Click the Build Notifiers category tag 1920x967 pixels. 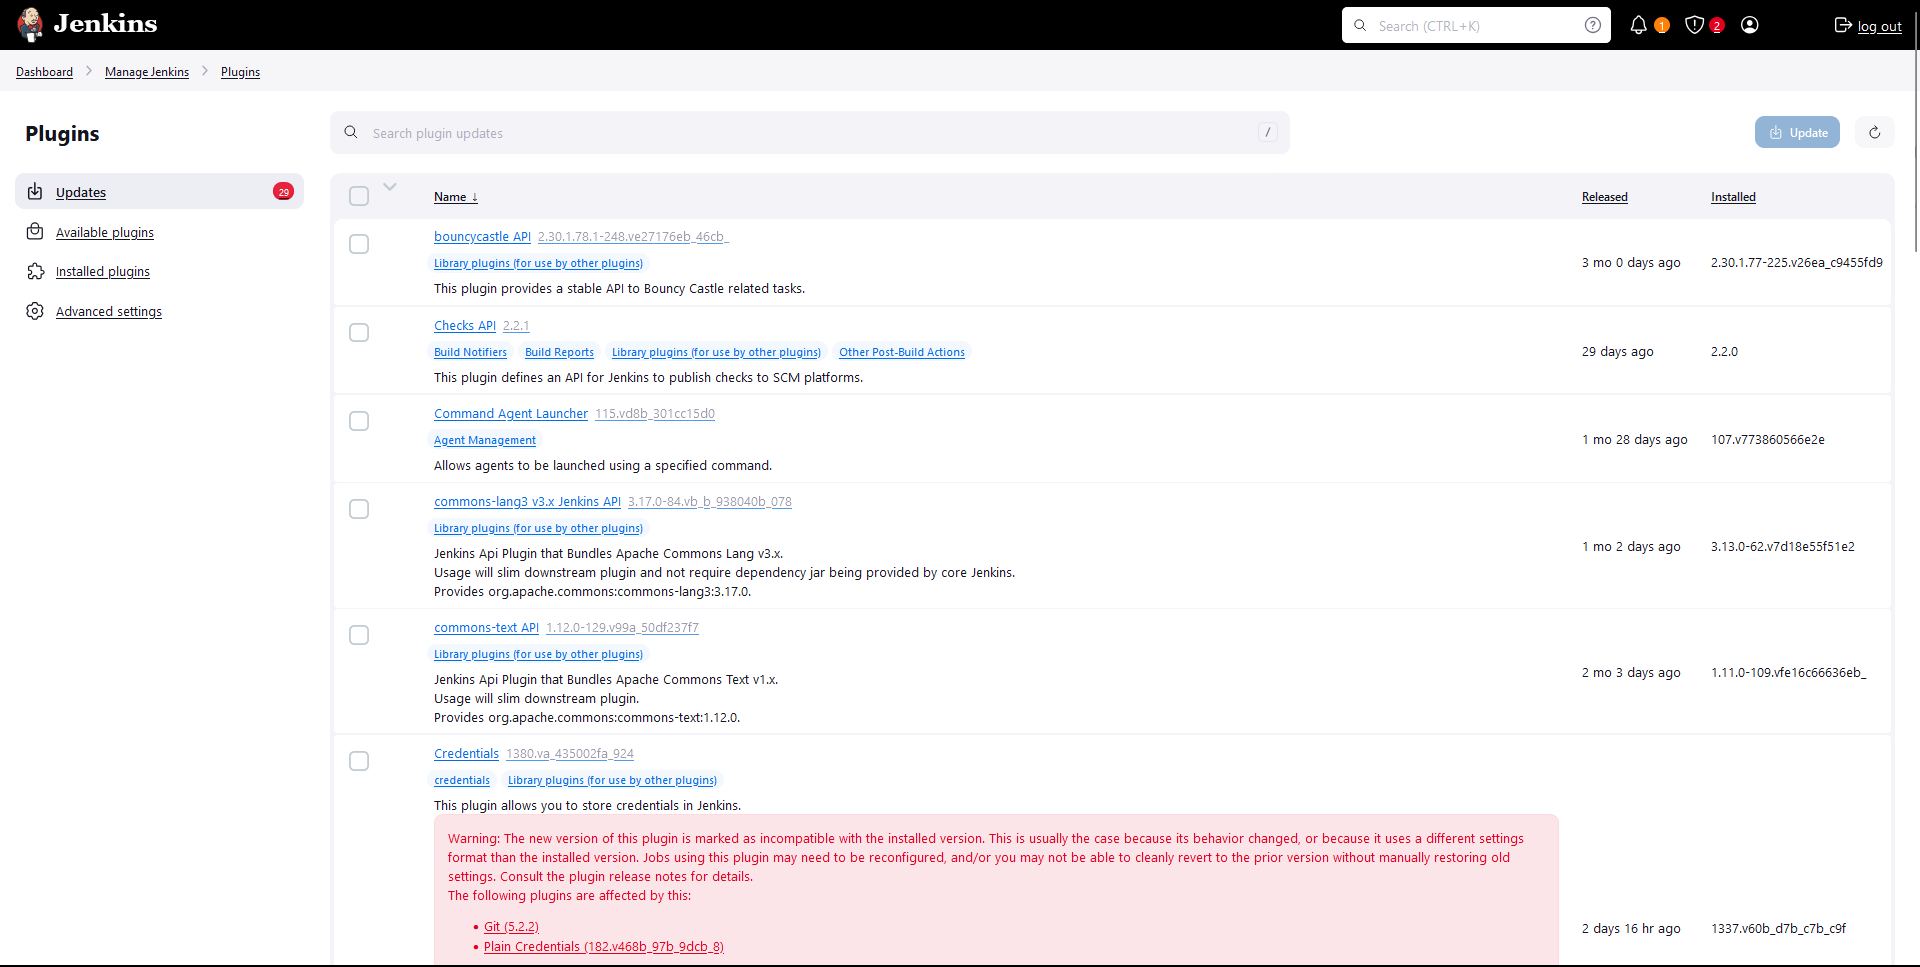pos(470,352)
